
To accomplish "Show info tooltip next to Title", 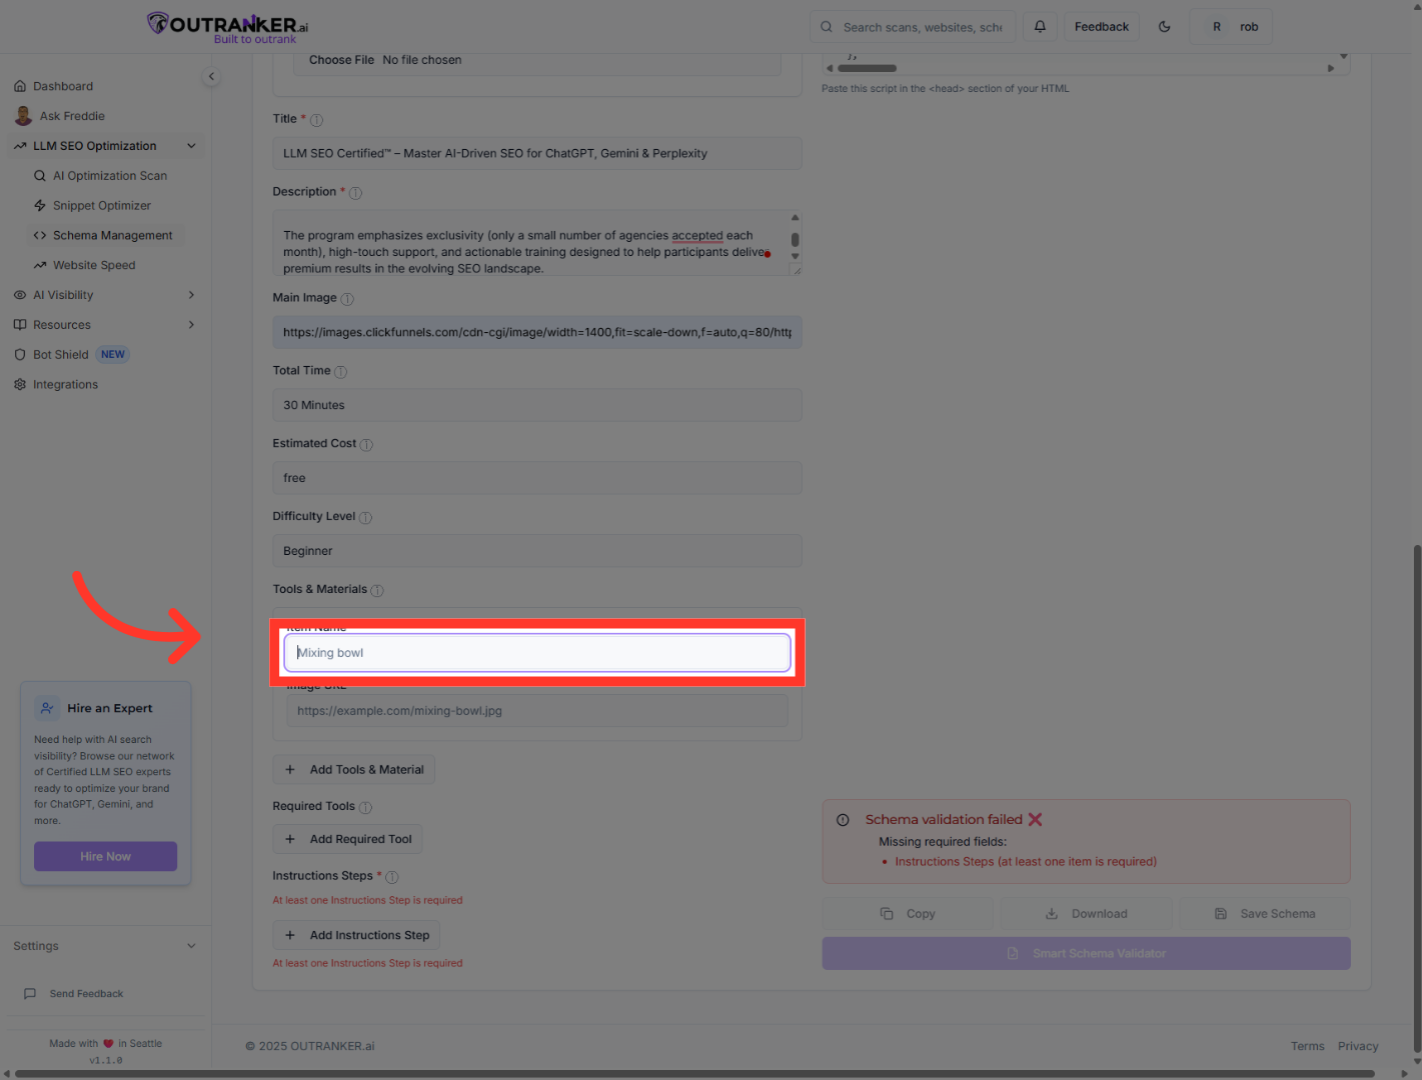I will tap(316, 120).
